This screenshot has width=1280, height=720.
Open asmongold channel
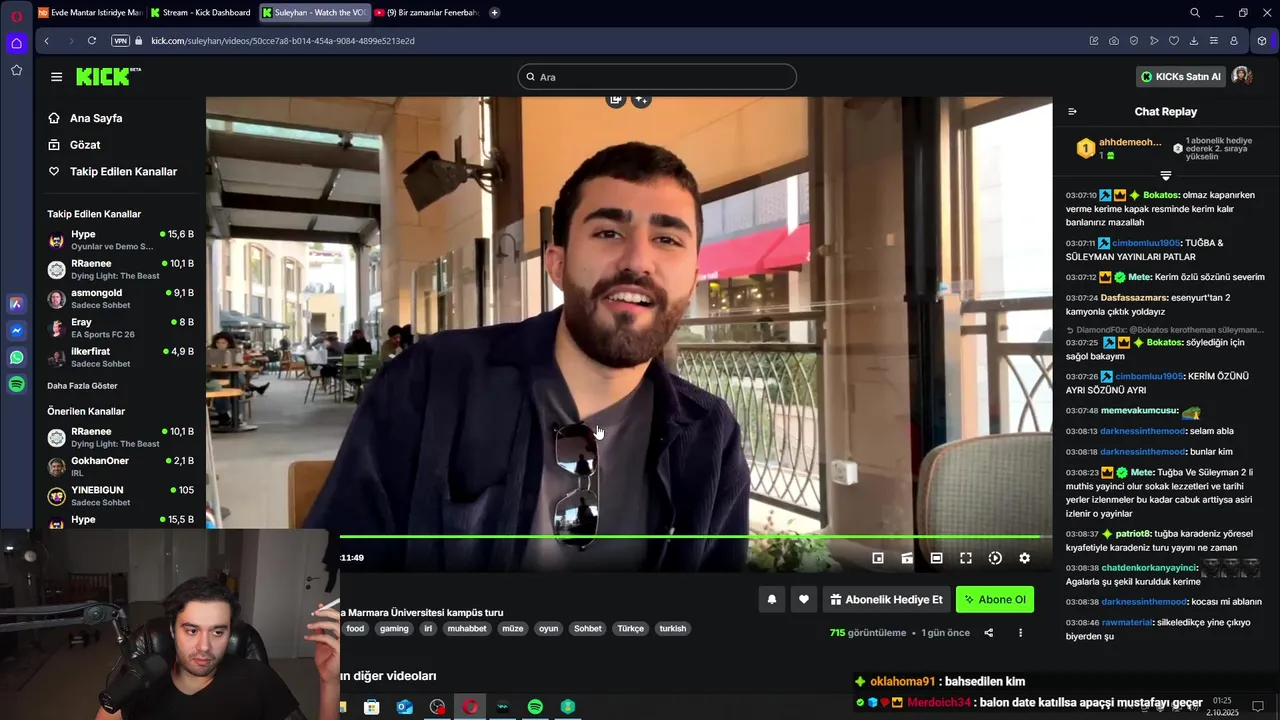121,299
